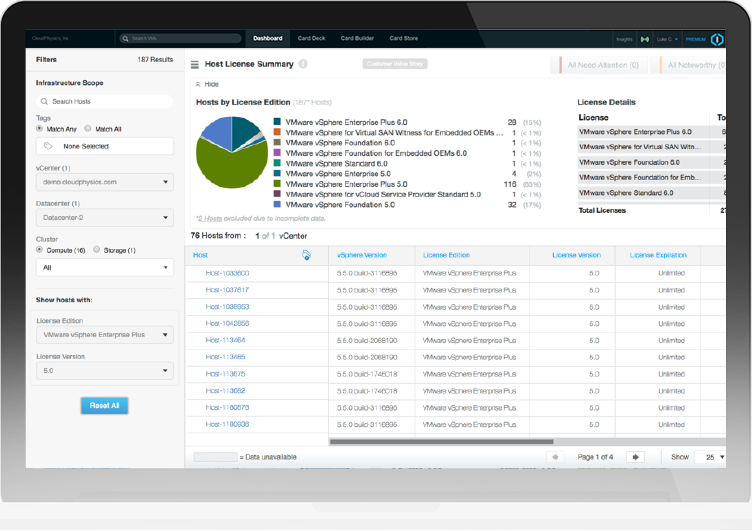Open the hamburger menu beside Host License Summary
The width and height of the screenshot is (752, 531).
tap(195, 64)
